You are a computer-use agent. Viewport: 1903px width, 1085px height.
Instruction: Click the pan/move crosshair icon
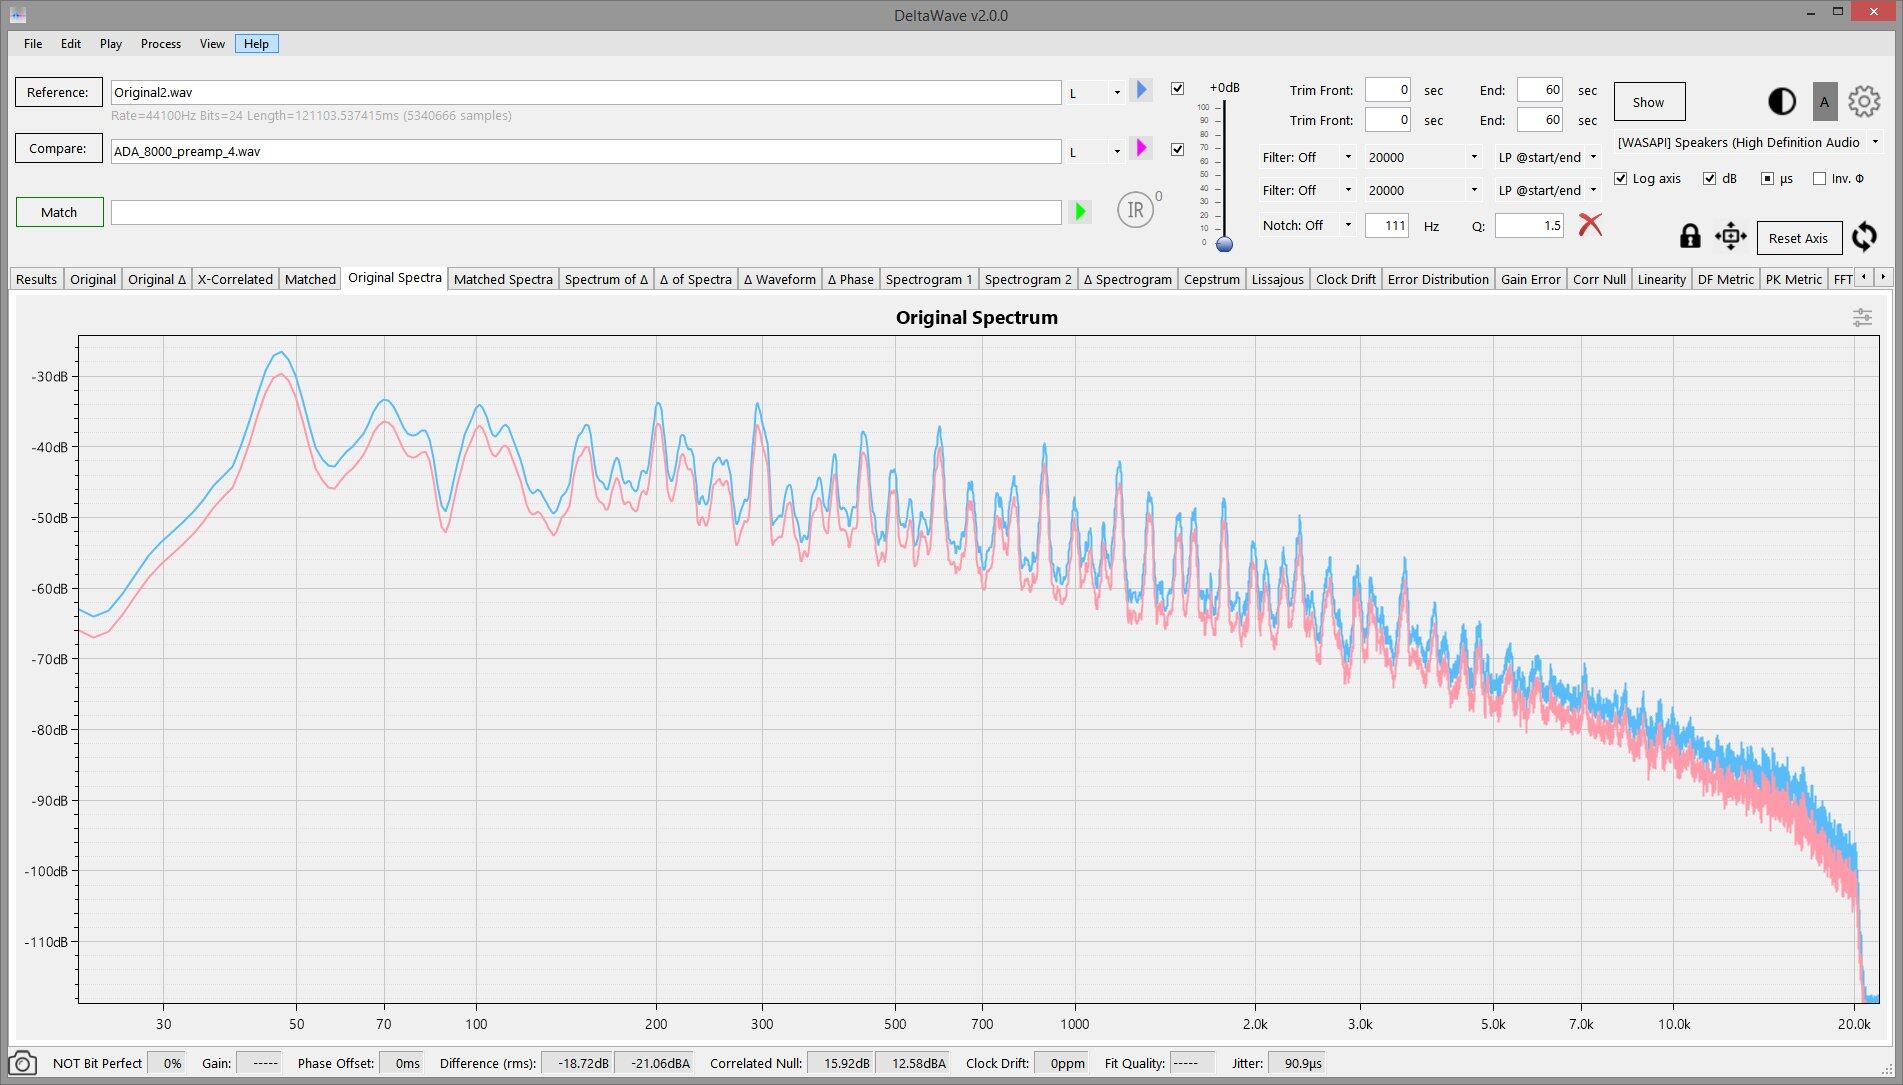pyautogui.click(x=1730, y=236)
